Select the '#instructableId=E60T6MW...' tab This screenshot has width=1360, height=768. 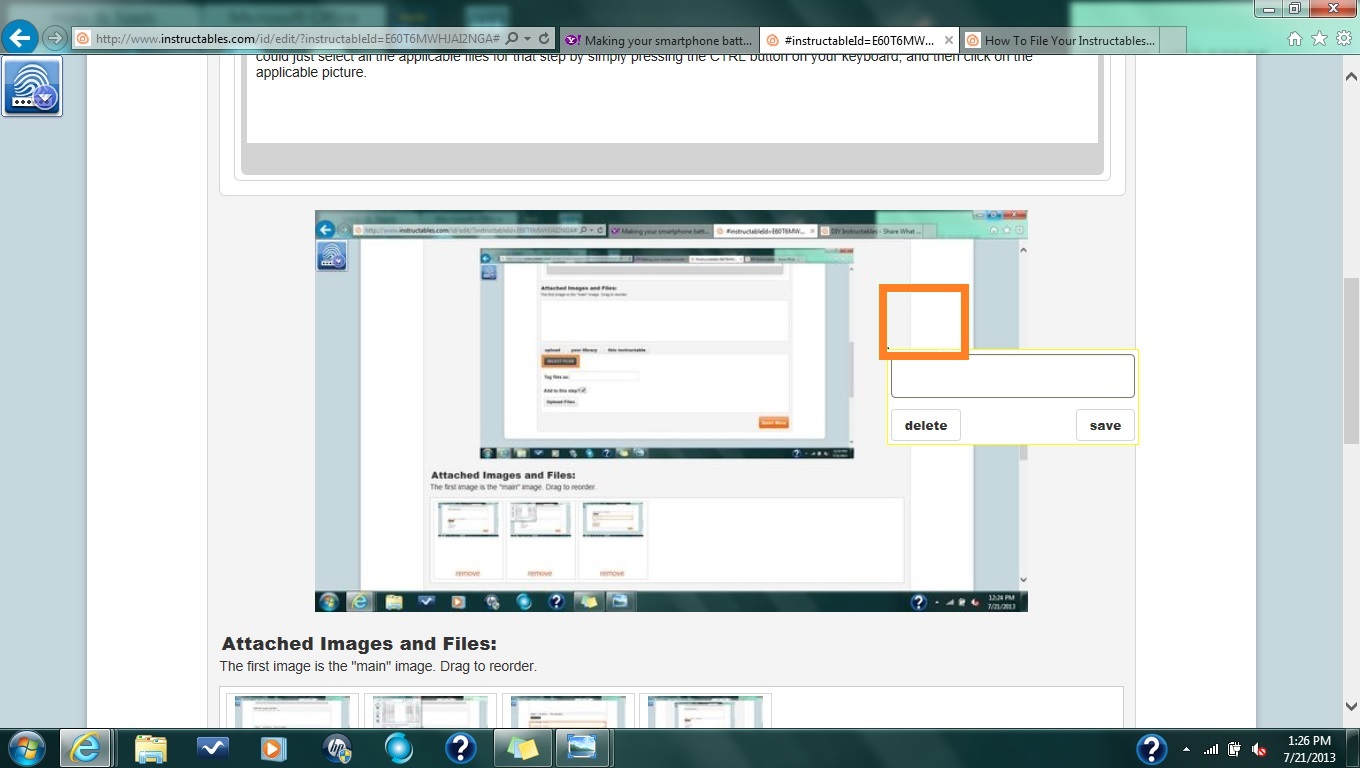(x=859, y=40)
